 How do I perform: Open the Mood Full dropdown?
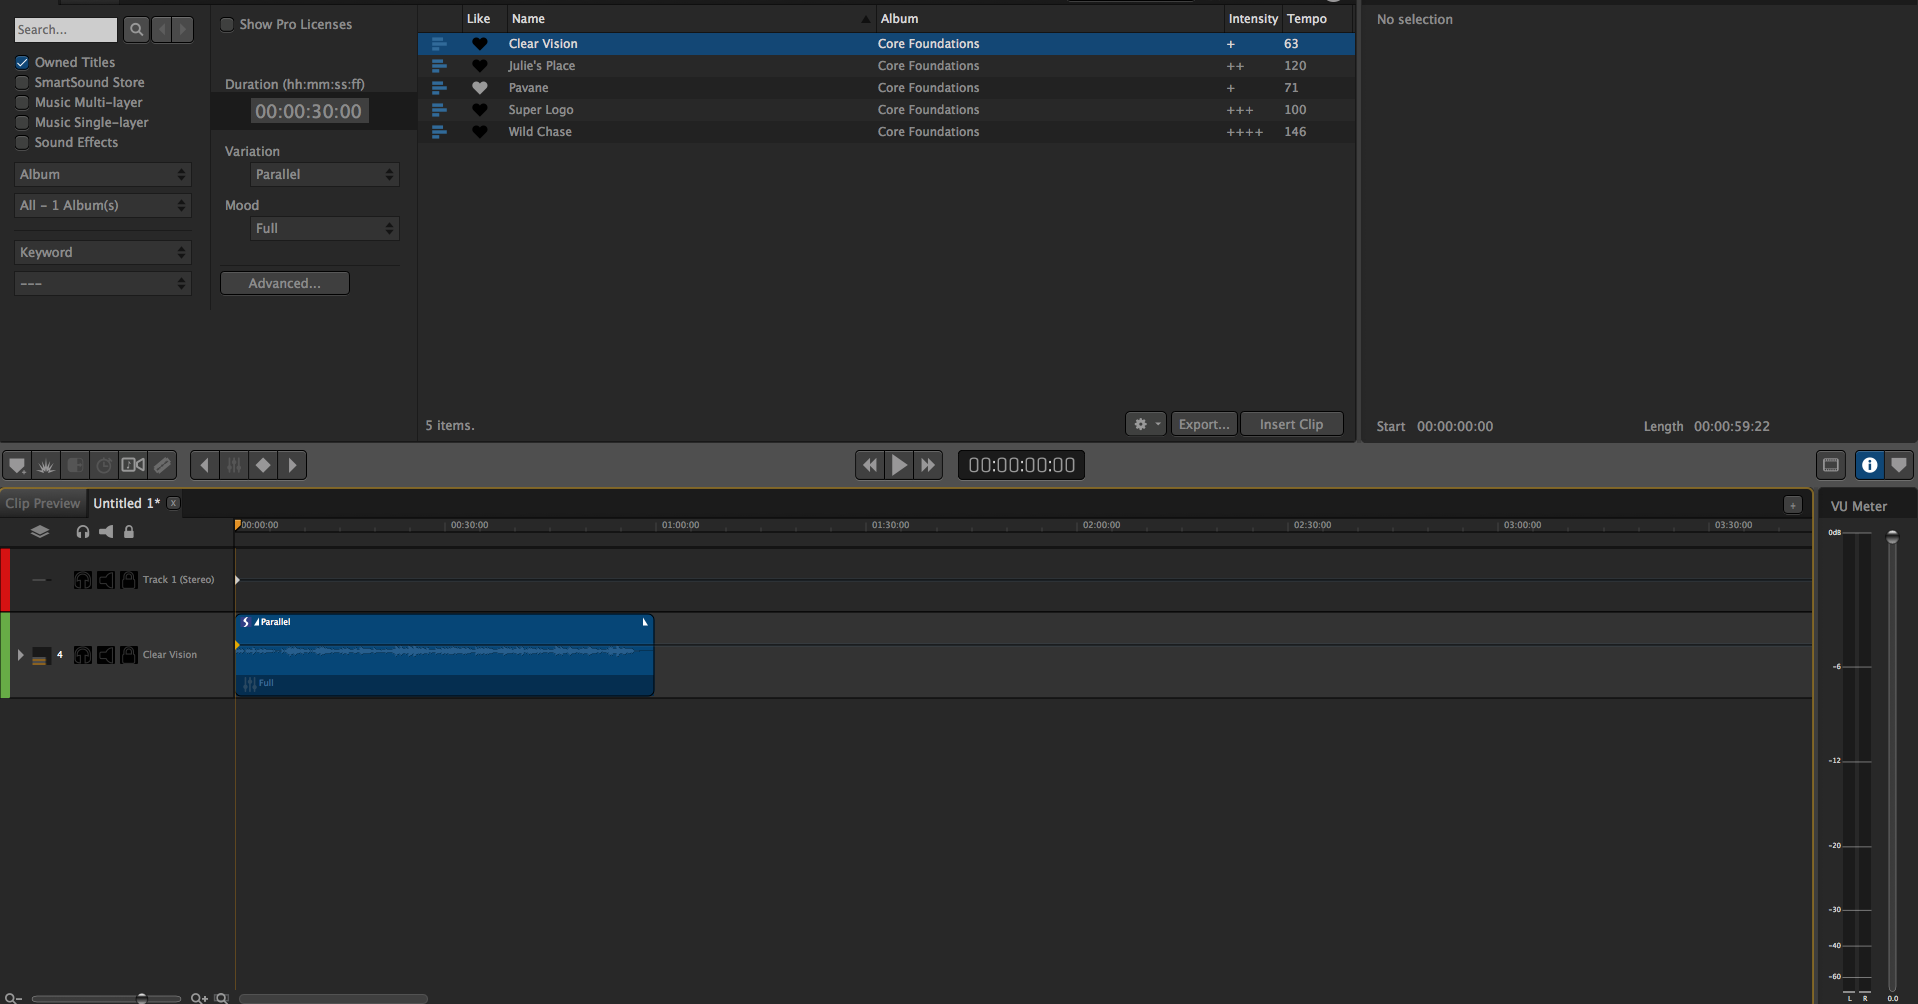(325, 228)
